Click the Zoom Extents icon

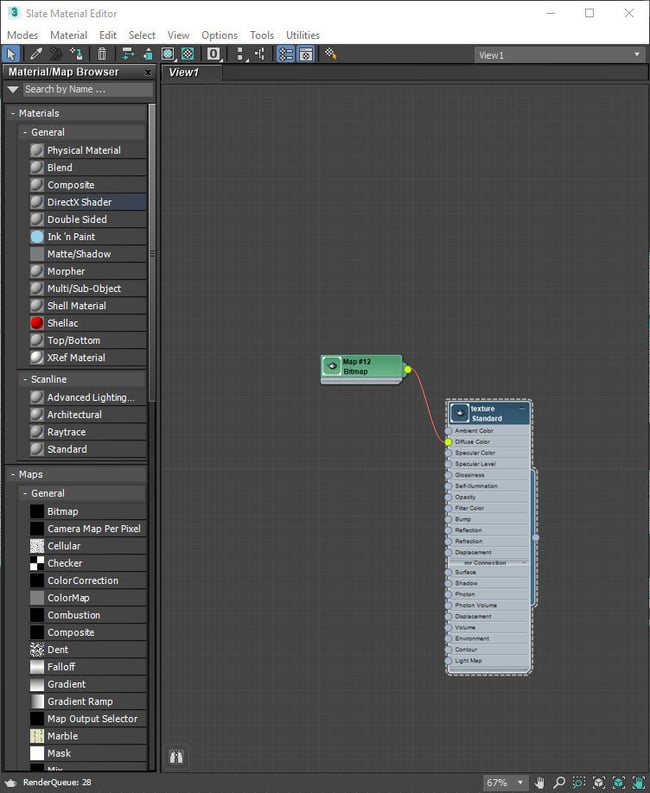click(x=599, y=783)
